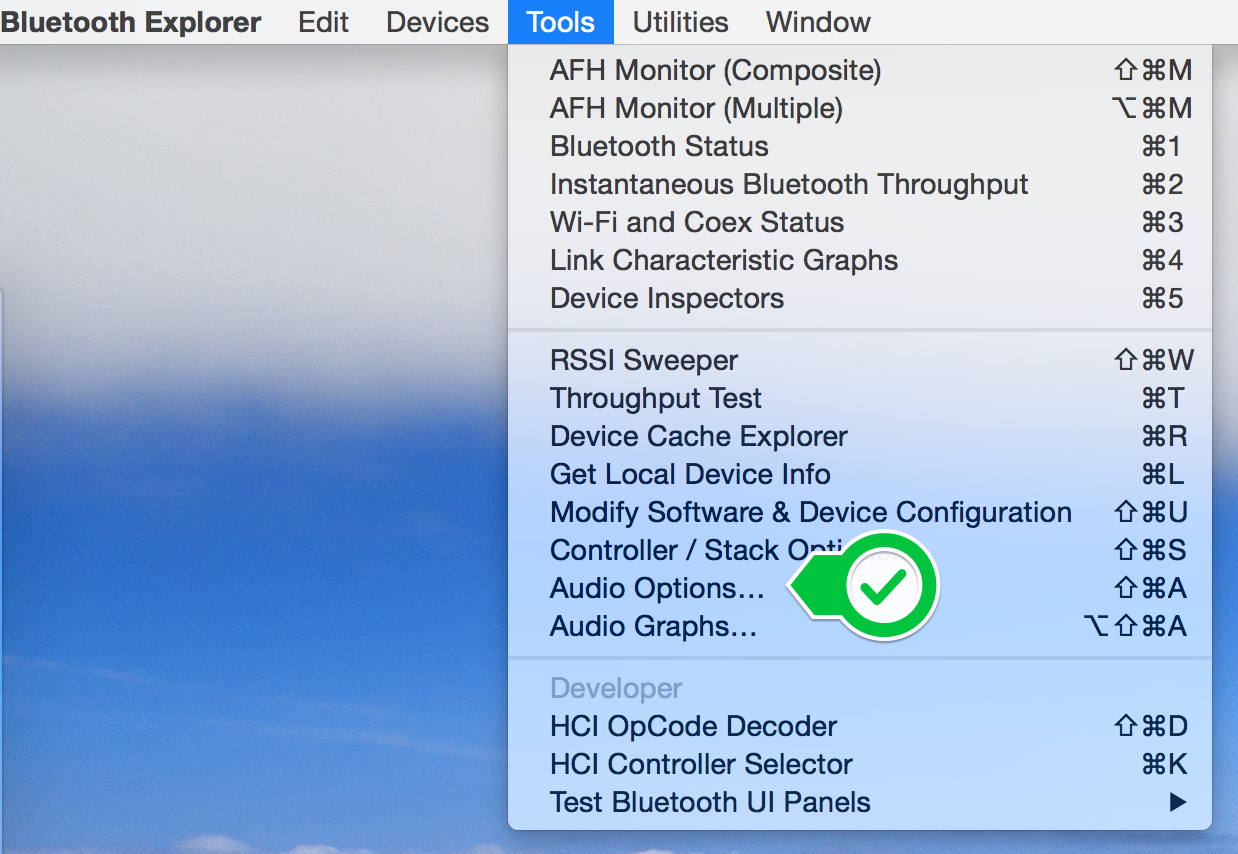
Task: Select AFH Monitor (Multiple)
Action: [x=860, y=108]
